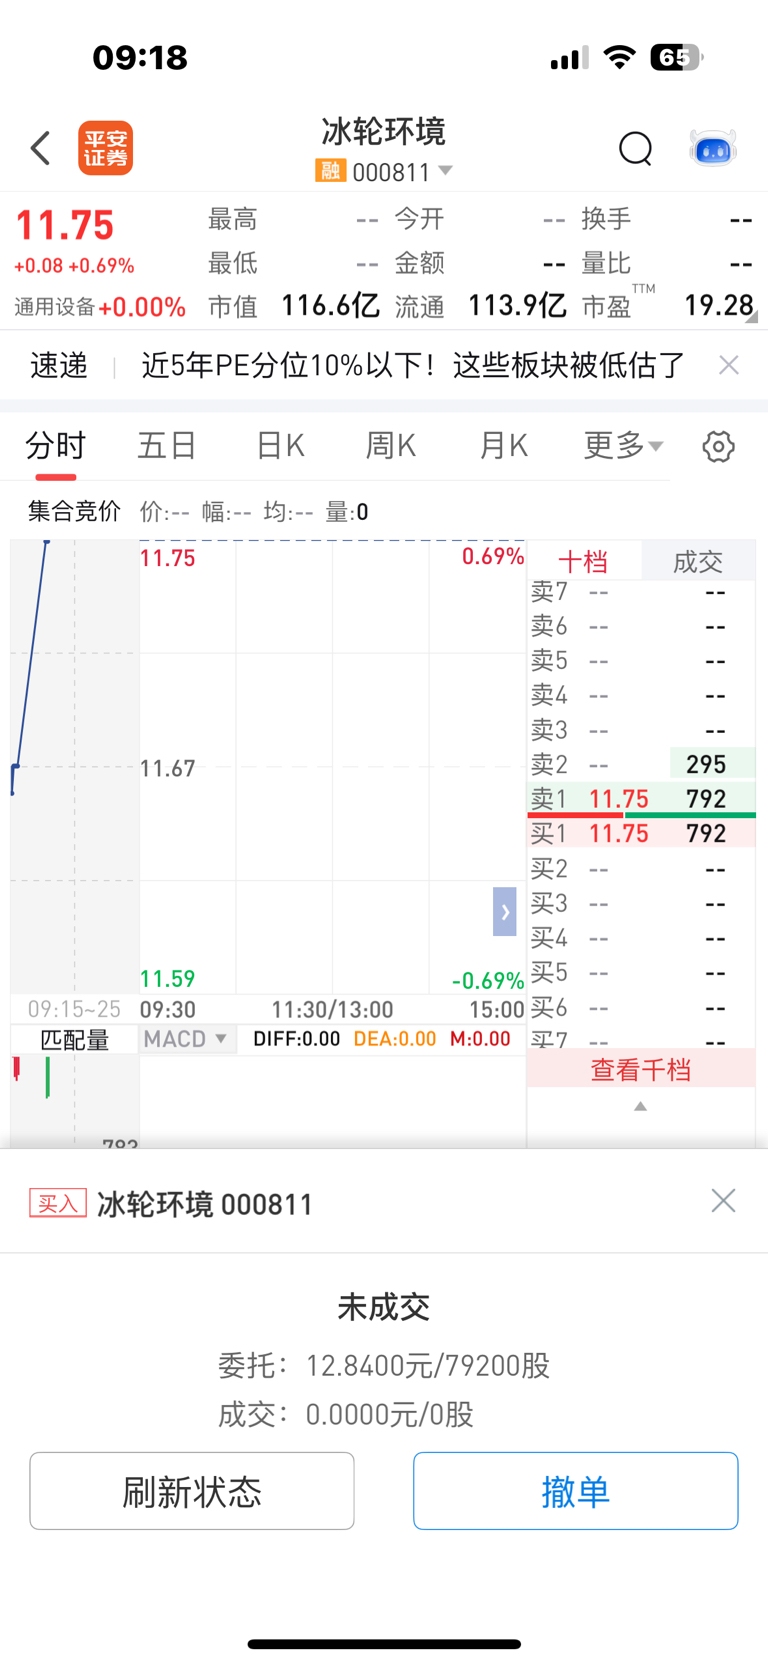Tap the cellular signal bars icon
Image resolution: width=769 pixels, height=1665 pixels.
(569, 58)
